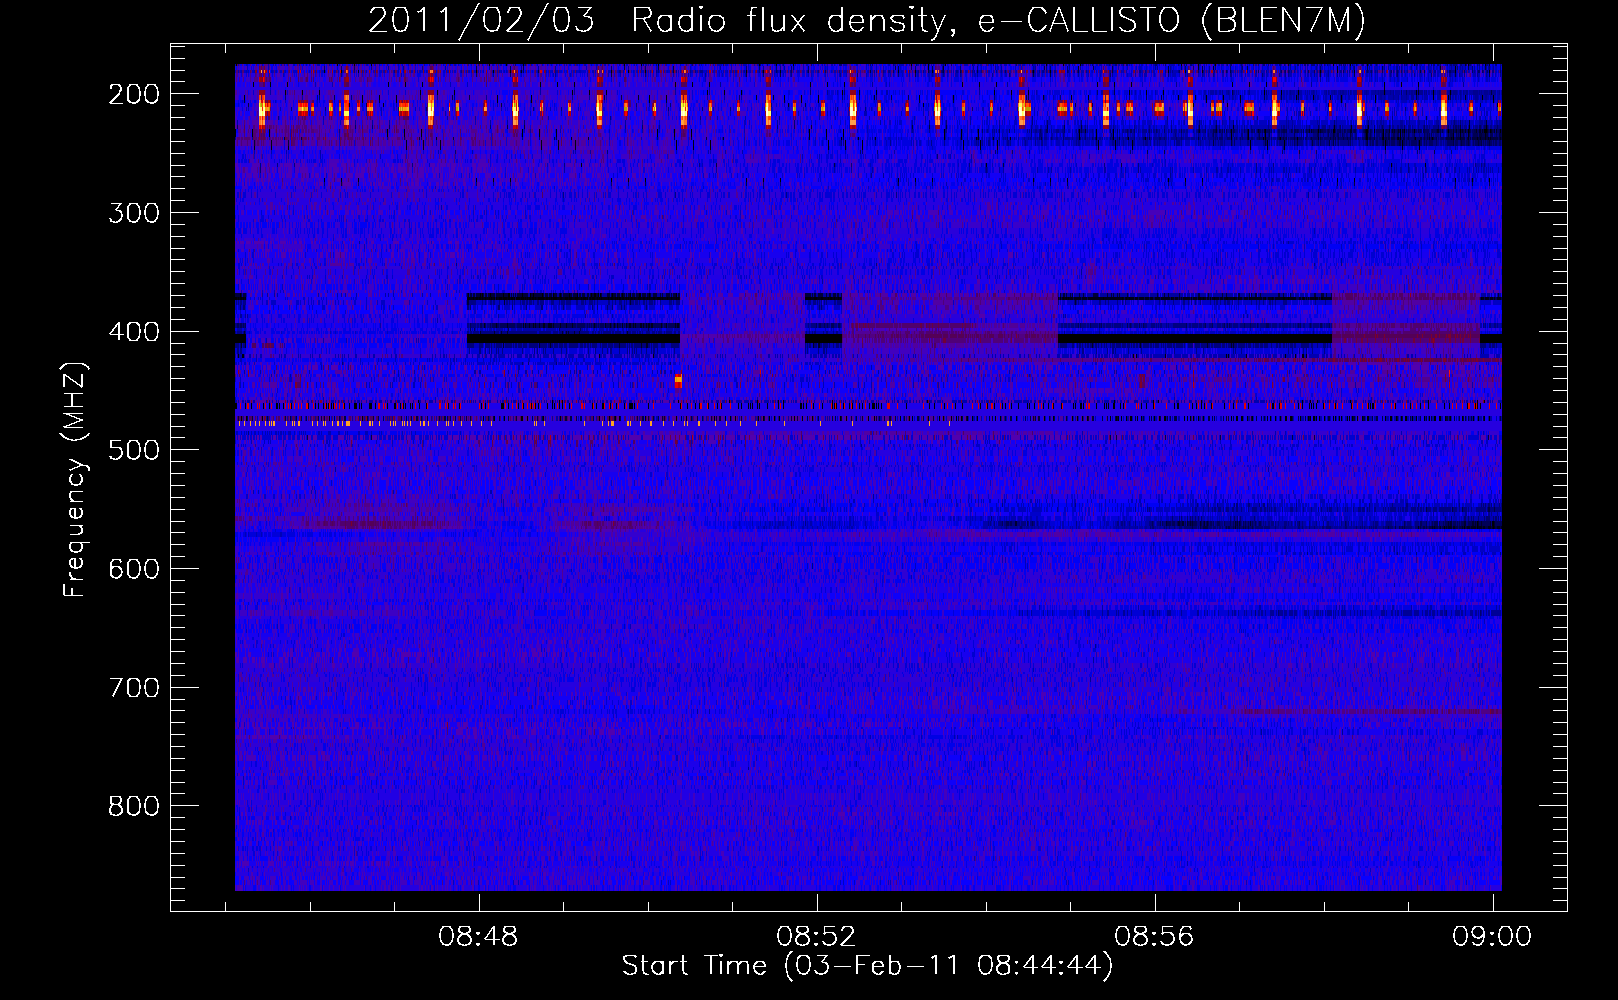1618x1000 pixels.
Task: Click the 600 frequency tick label
Action: (x=134, y=569)
